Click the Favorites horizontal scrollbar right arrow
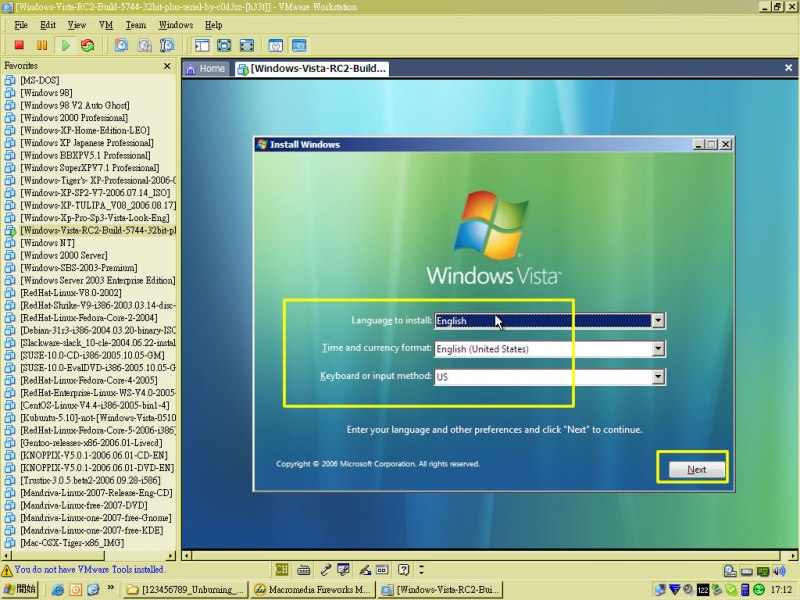Screen dimensions: 800x600 tap(171, 555)
